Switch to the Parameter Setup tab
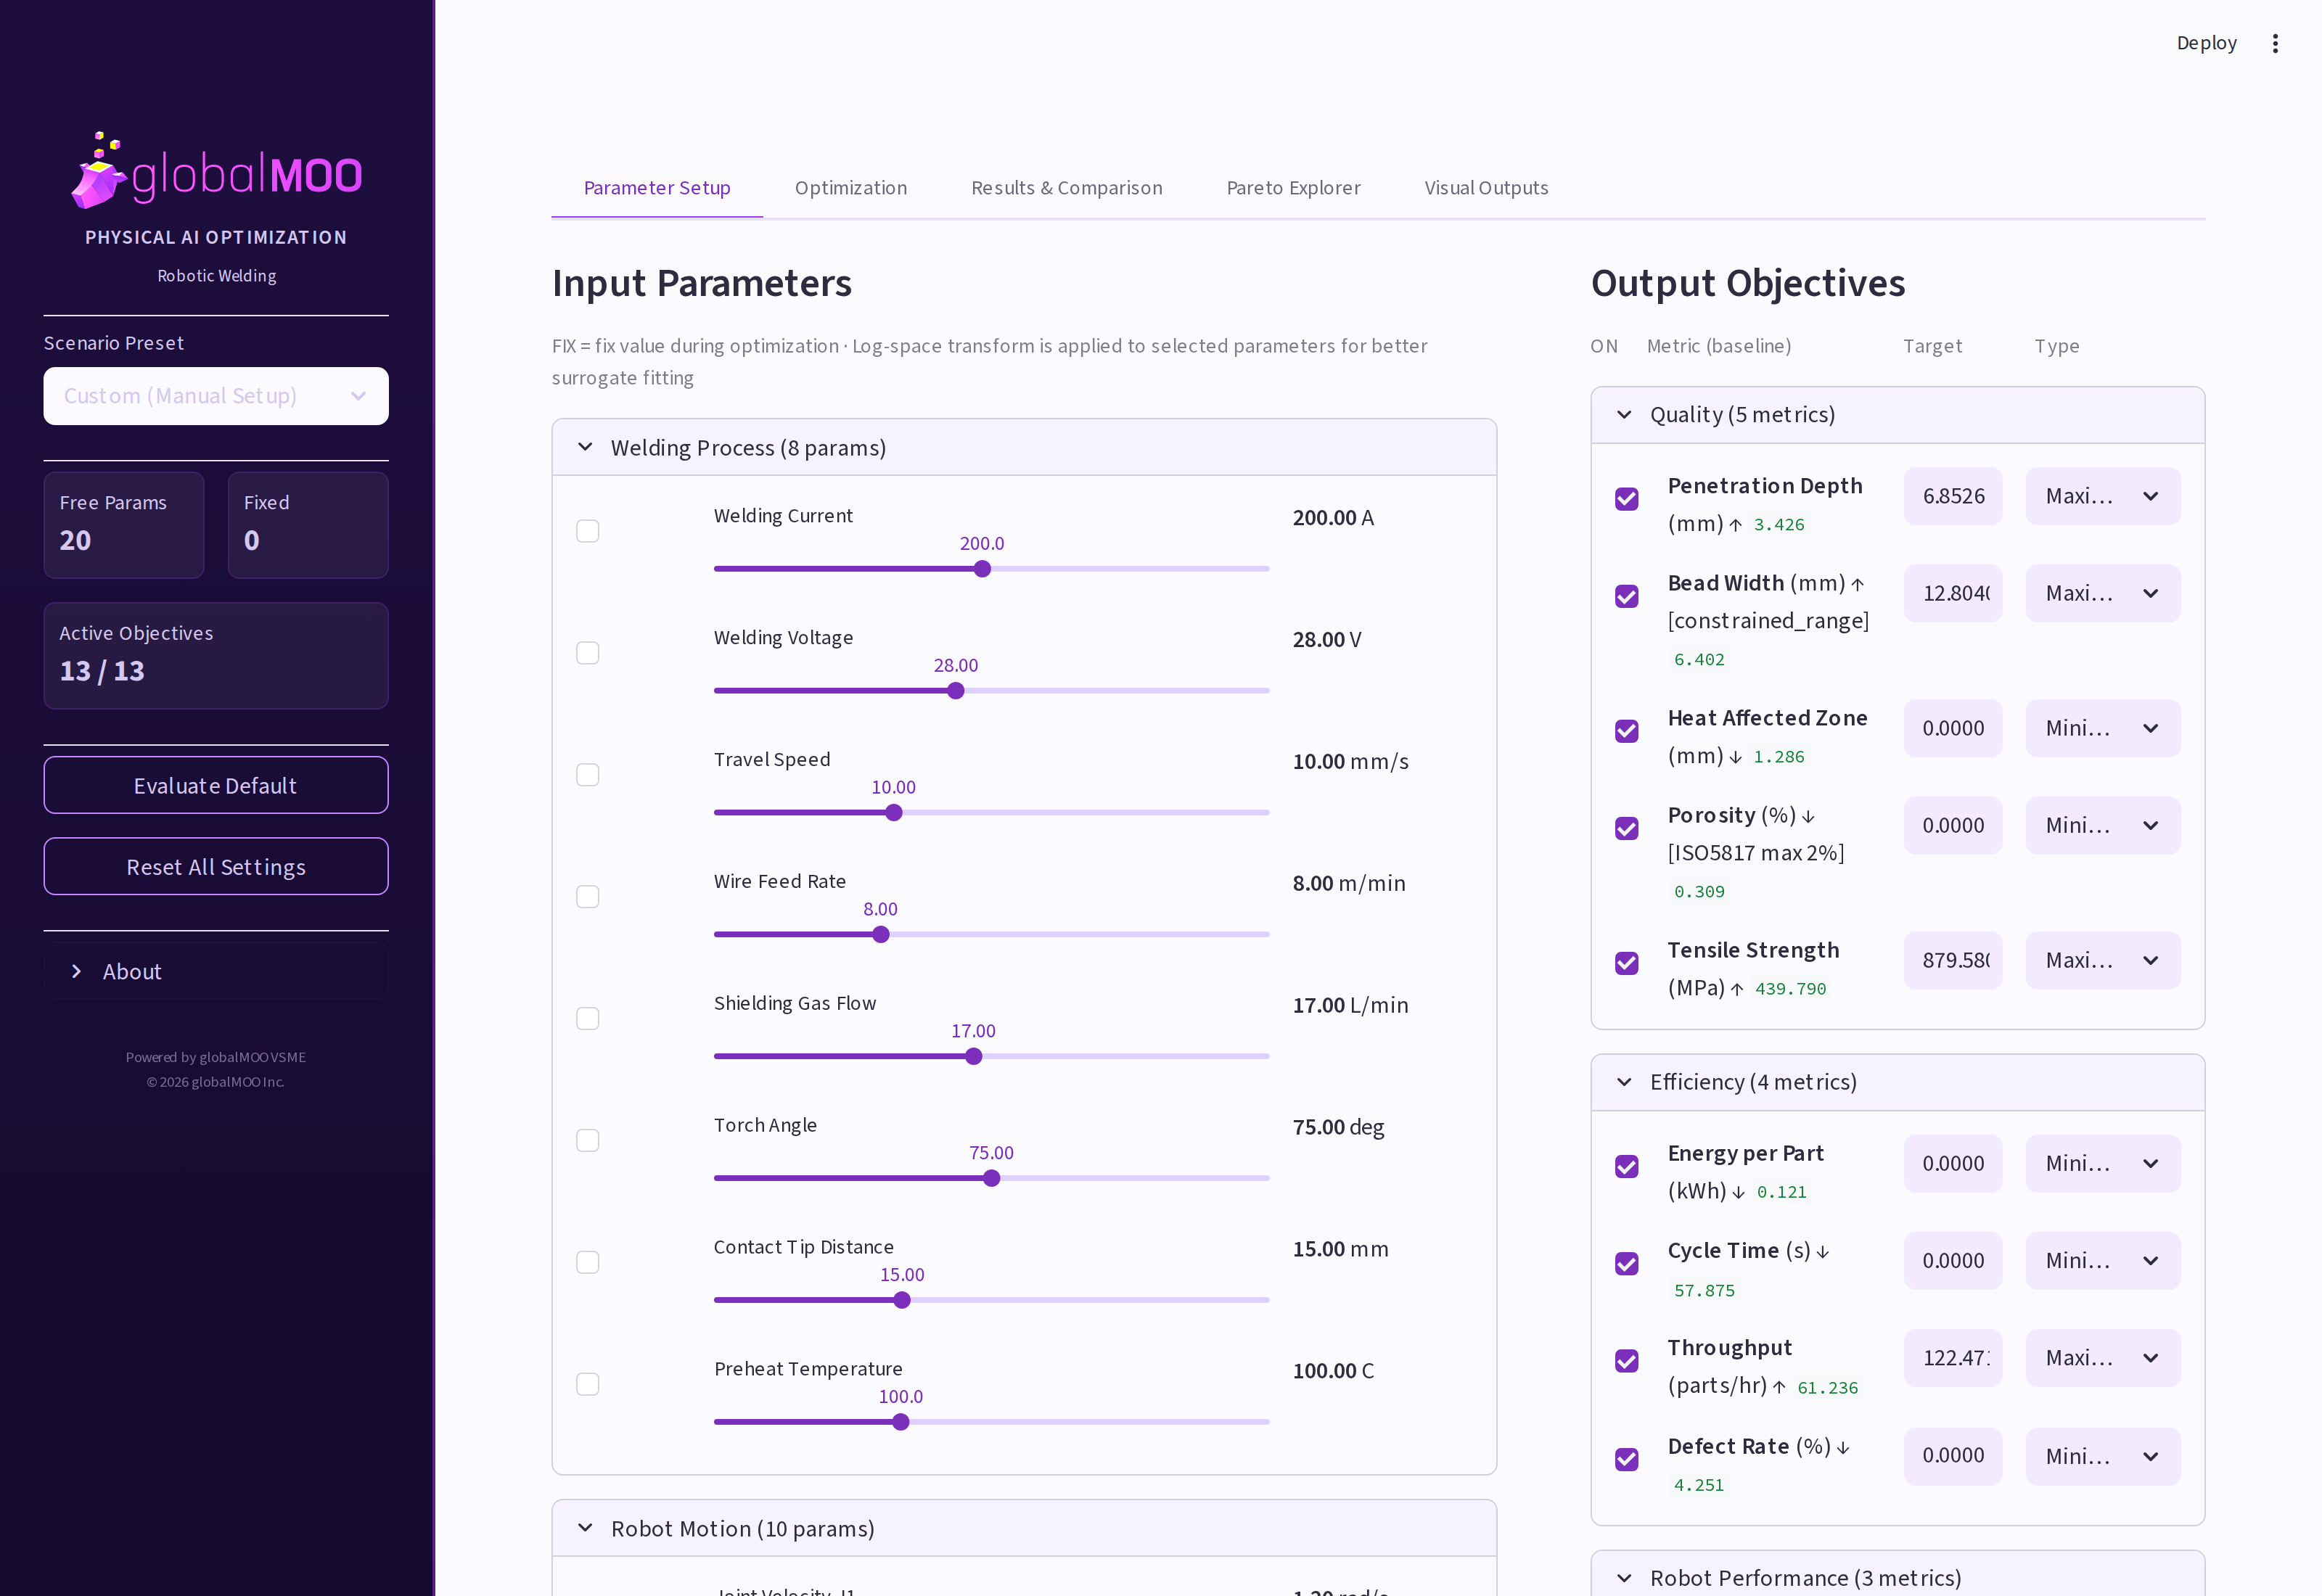The width and height of the screenshot is (2322, 1596). pyautogui.click(x=657, y=188)
